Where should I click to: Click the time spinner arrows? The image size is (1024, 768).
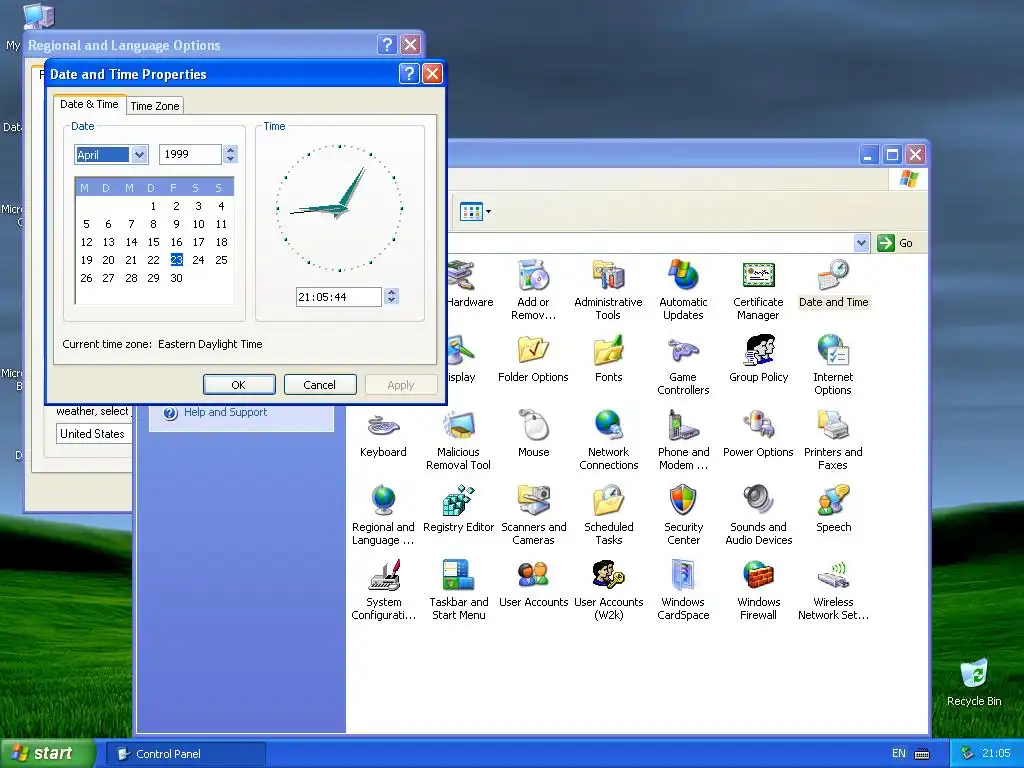(391, 296)
